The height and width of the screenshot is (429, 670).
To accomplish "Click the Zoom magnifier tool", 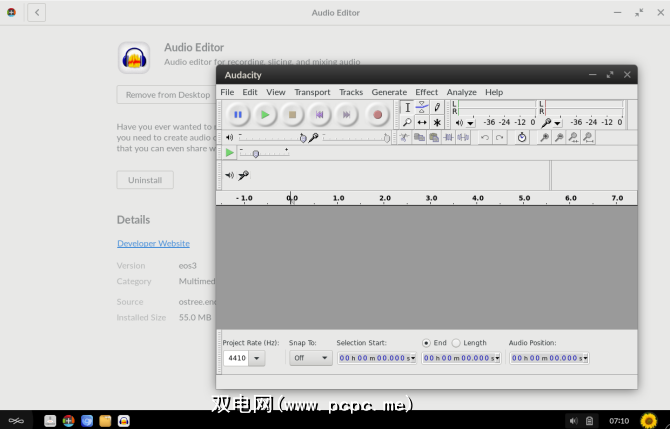I will point(407,122).
